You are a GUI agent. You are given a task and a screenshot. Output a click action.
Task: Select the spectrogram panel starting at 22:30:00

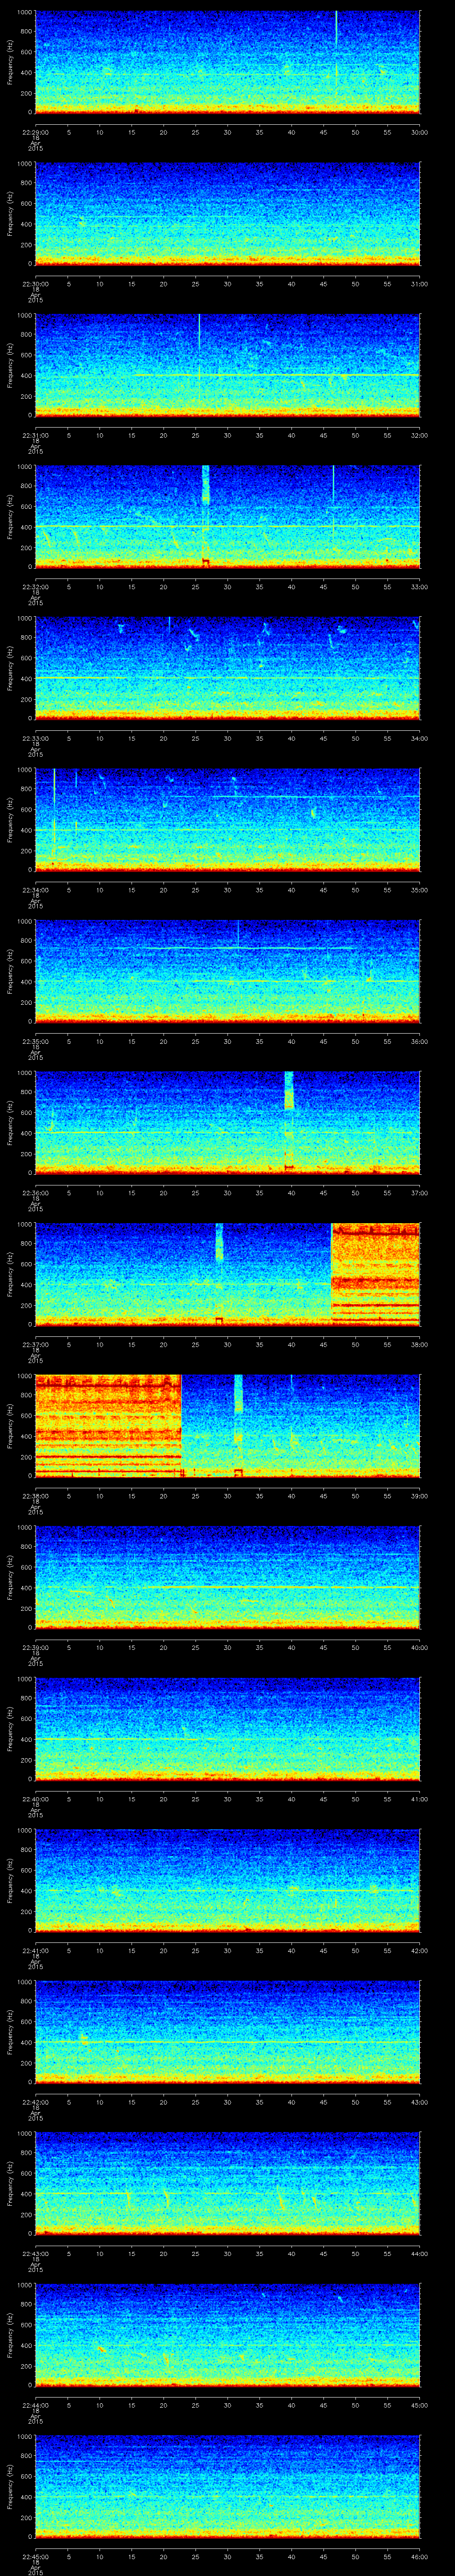pyautogui.click(x=227, y=214)
